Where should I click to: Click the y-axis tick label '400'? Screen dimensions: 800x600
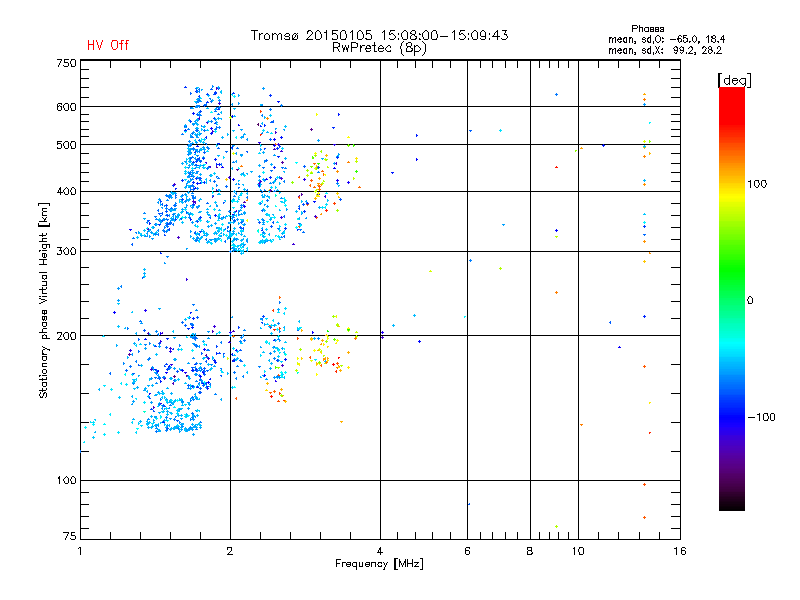(66, 191)
